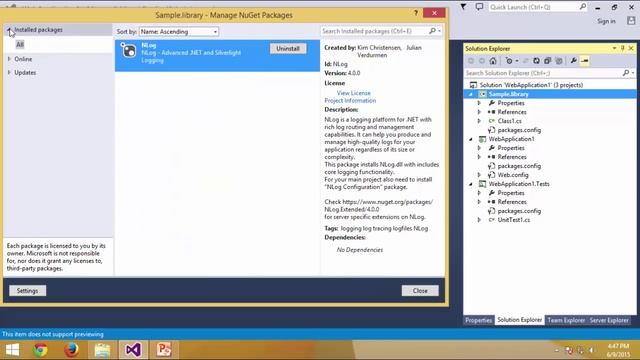Collapse the Installed packages section
Screen dimensions: 640x360
pos(9,30)
